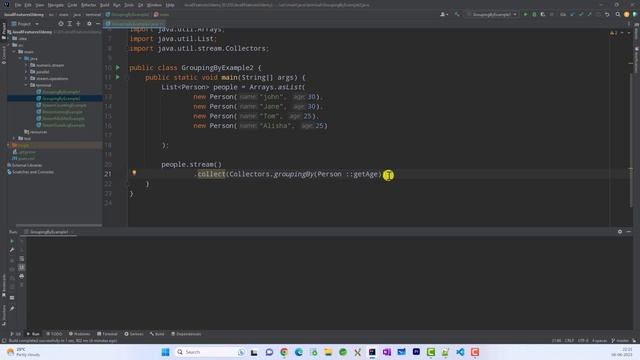Click the Debug bug icon in the top toolbar
Screen dimensions: 640x360
click(x=534, y=14)
